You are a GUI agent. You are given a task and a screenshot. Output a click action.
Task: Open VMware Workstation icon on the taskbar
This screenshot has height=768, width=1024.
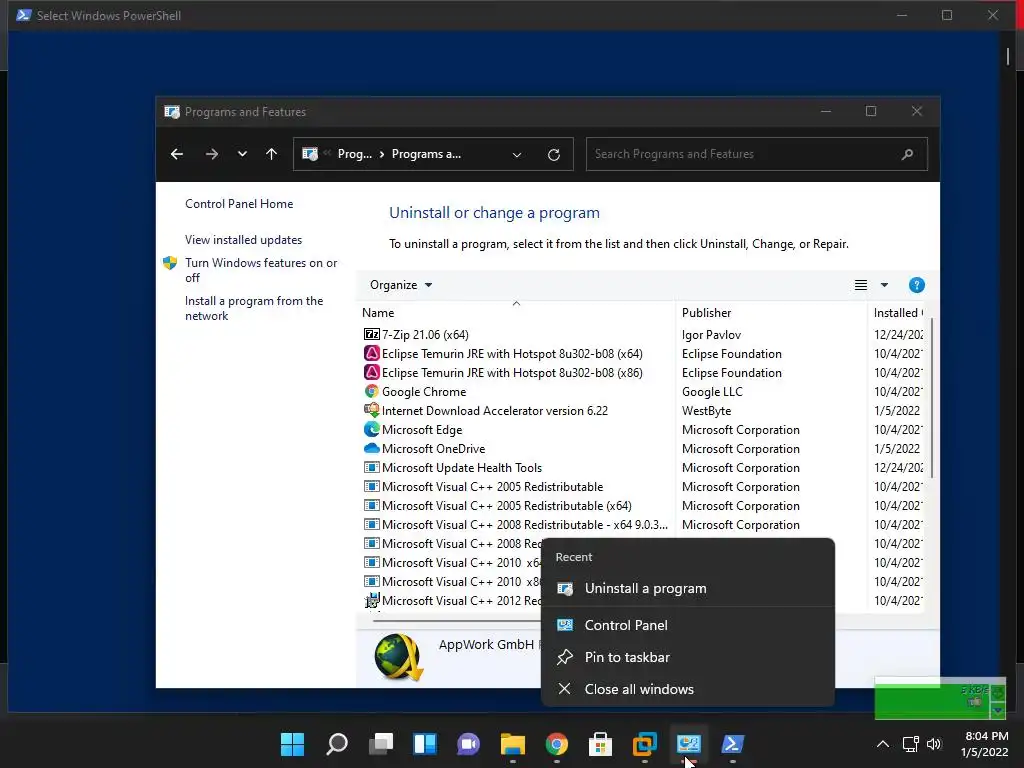645,744
